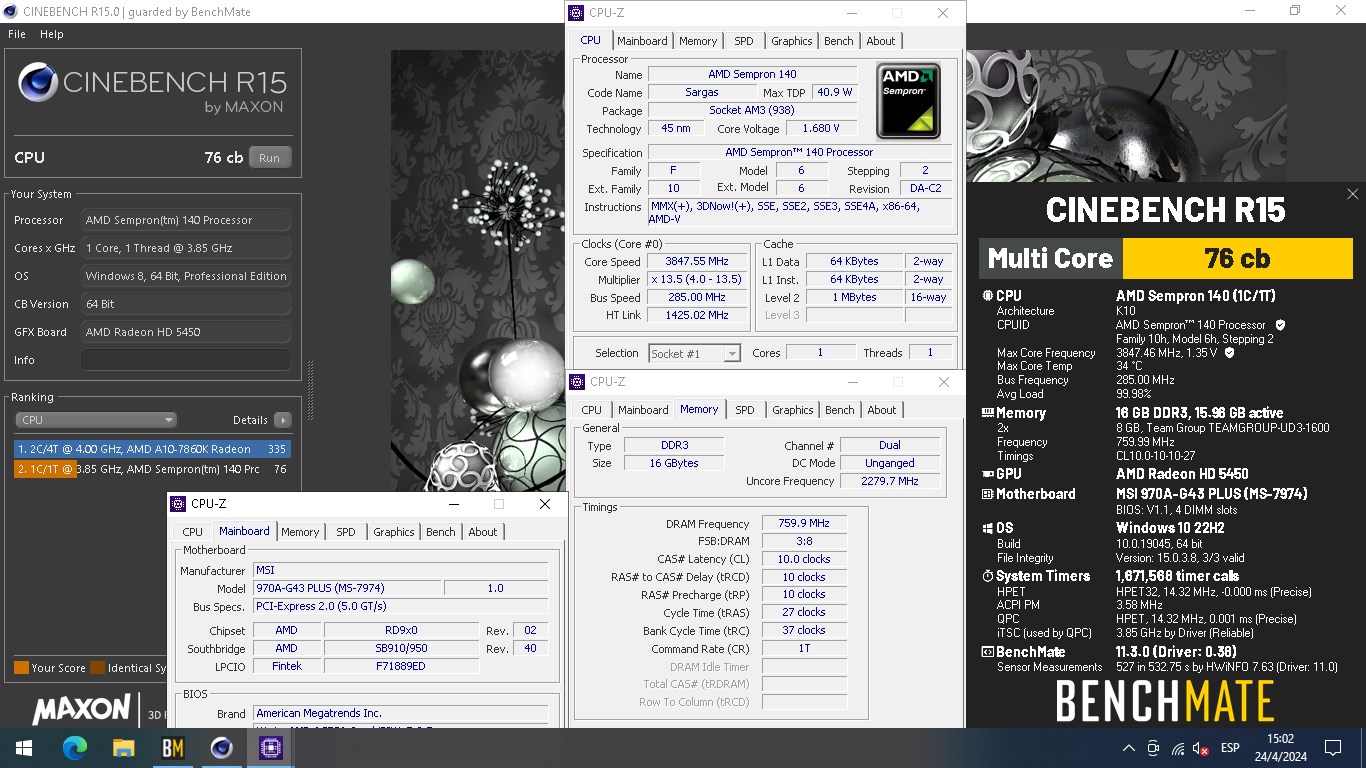The height and width of the screenshot is (768, 1366).
Task: Click the AMD Sempron logo image
Action: (x=908, y=101)
